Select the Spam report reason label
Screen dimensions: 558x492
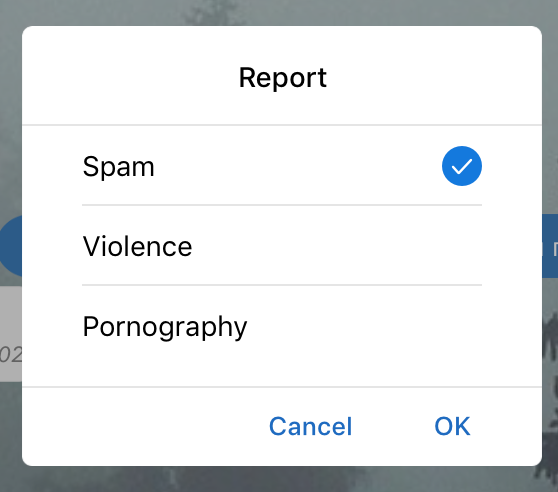pos(119,167)
